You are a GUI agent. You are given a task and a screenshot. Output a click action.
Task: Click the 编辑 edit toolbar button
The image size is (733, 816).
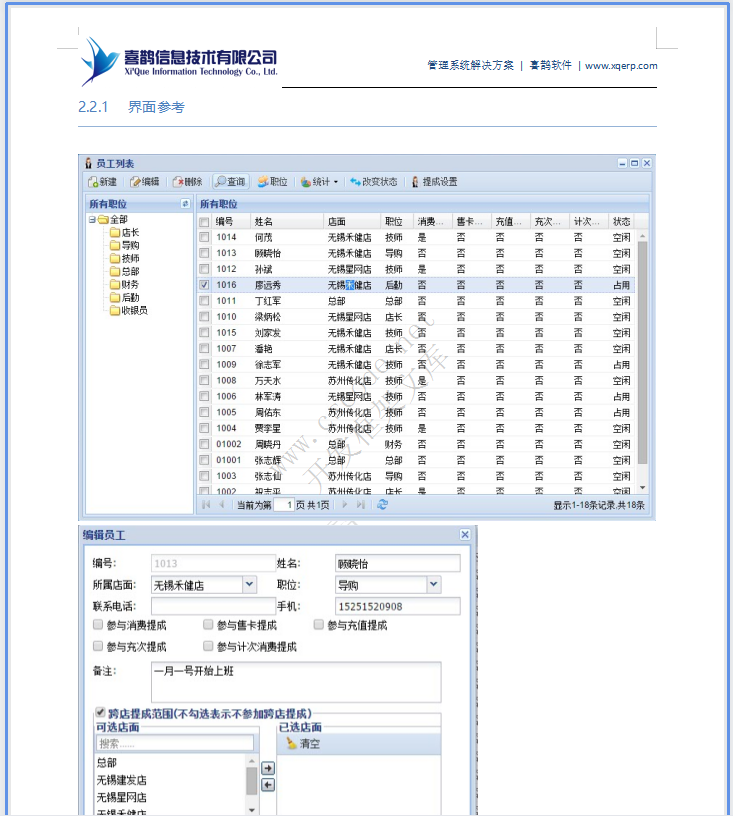point(145,182)
